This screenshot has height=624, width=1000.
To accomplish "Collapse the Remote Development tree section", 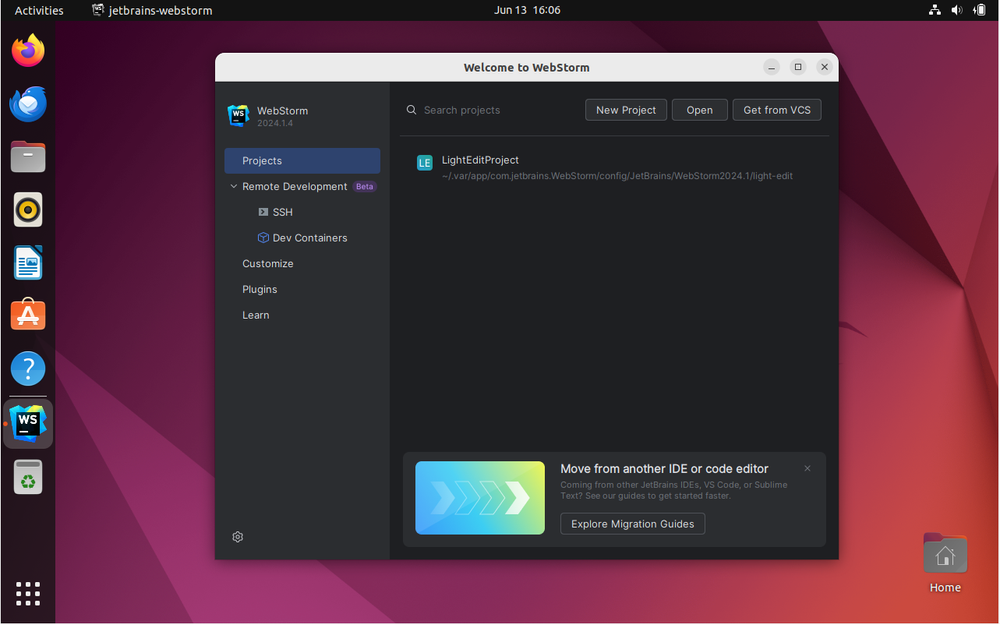I will tap(234, 187).
